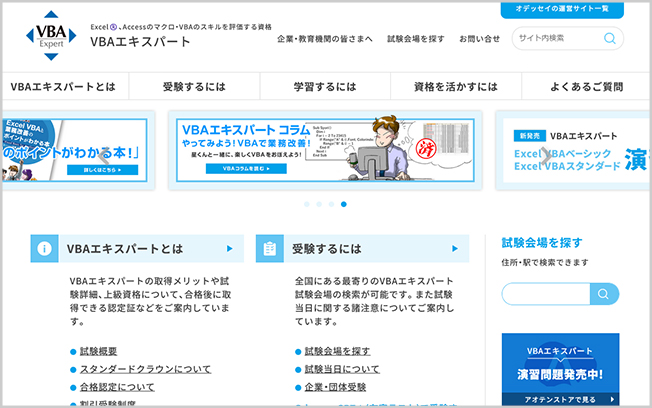Click 試験会場を探す header link
This screenshot has height=408, width=652.
[416, 39]
